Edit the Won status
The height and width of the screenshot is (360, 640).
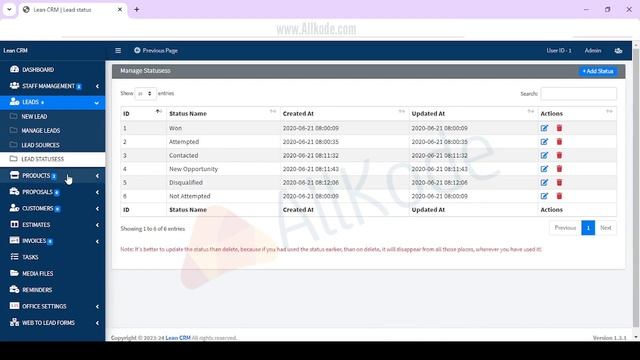pos(544,128)
